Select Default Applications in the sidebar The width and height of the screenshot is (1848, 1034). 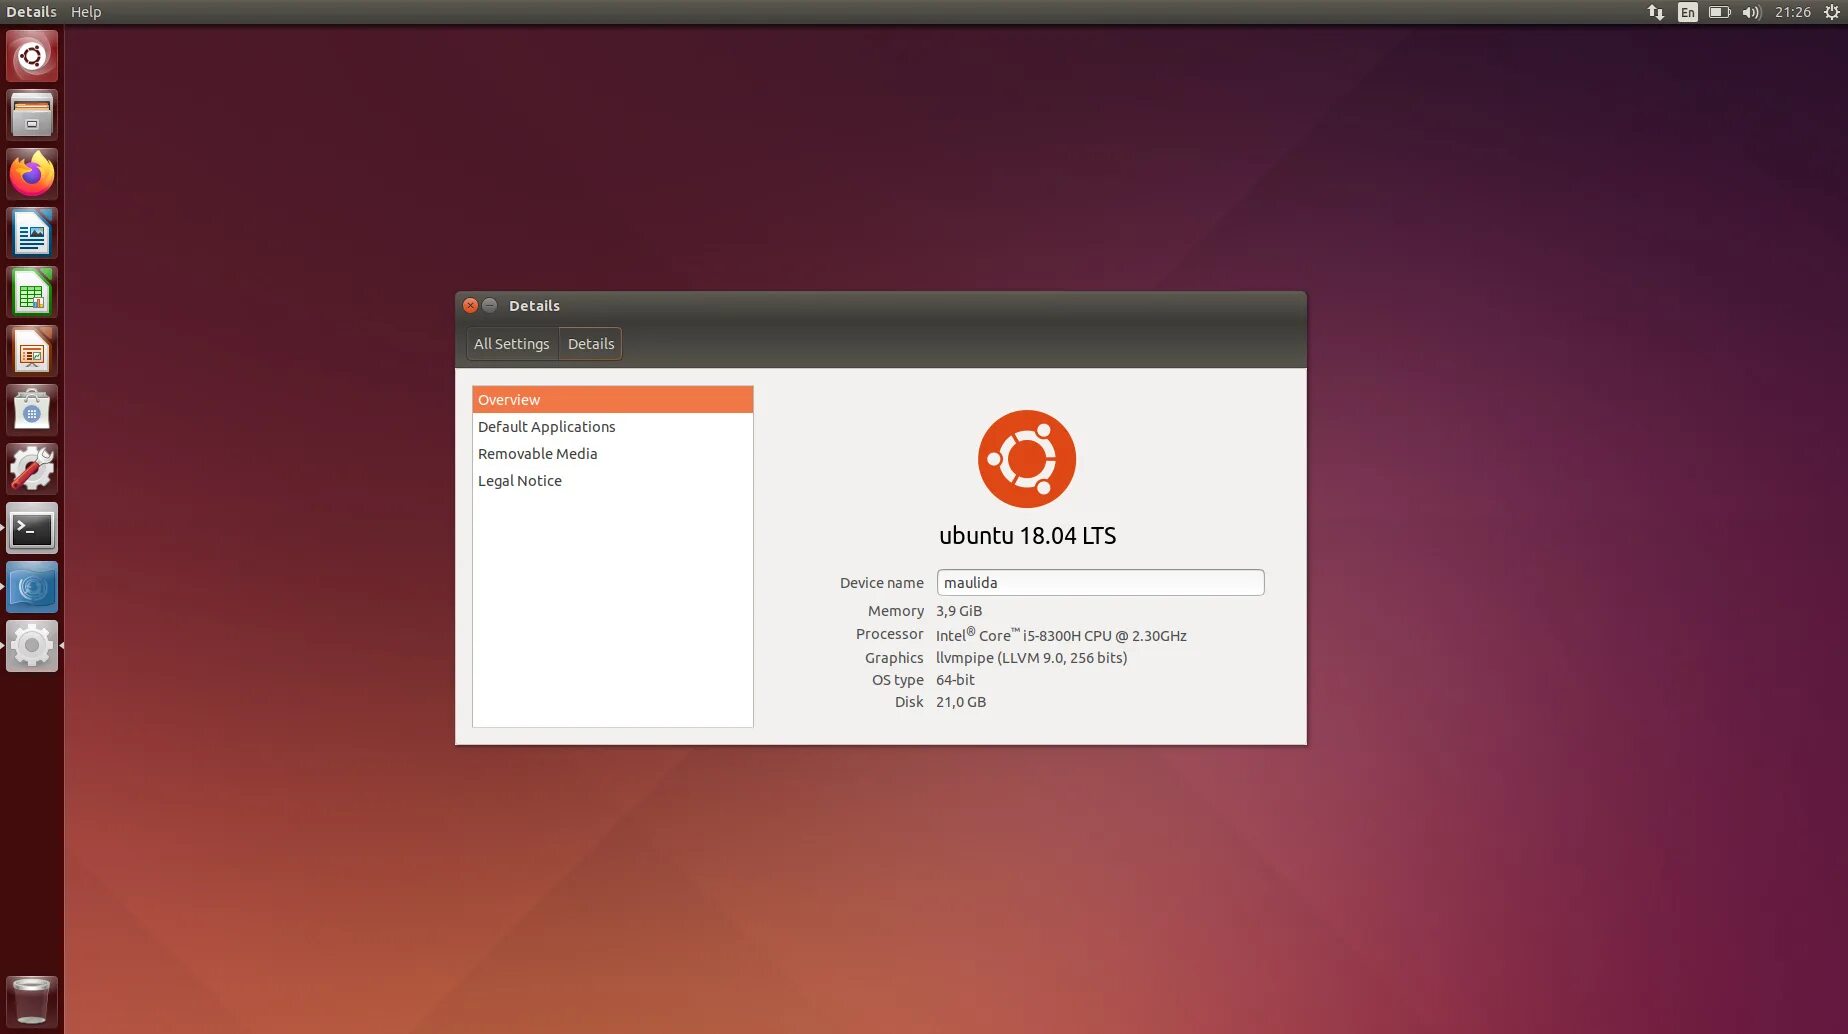(x=613, y=427)
